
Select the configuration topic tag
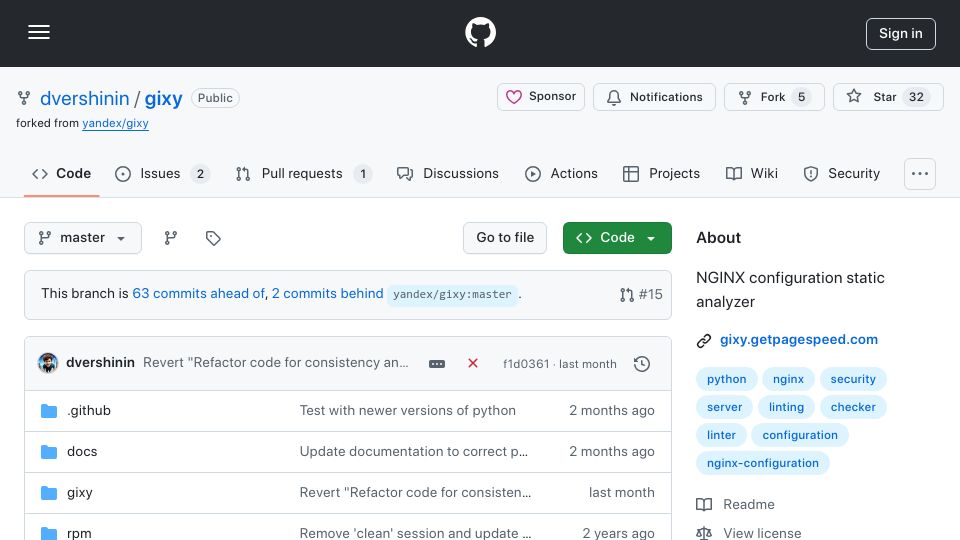coord(800,435)
